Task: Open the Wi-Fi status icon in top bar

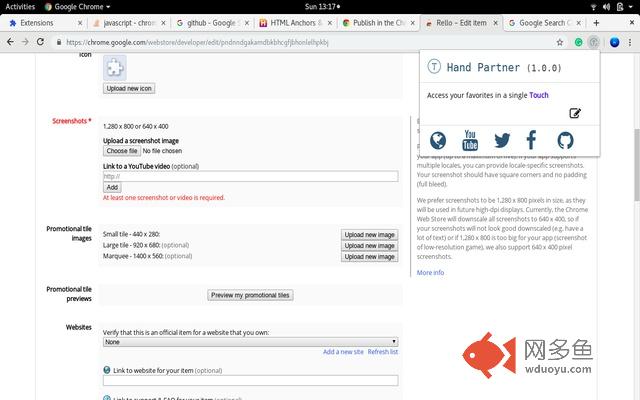Action: (593, 7)
